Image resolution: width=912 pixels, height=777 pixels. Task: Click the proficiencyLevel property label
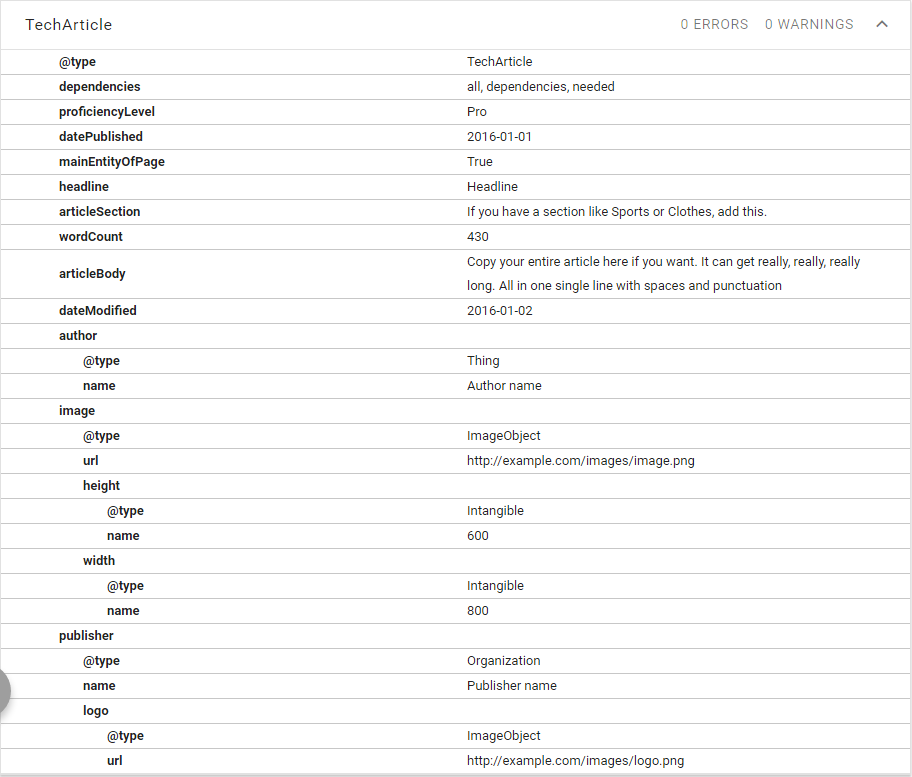click(x=107, y=112)
